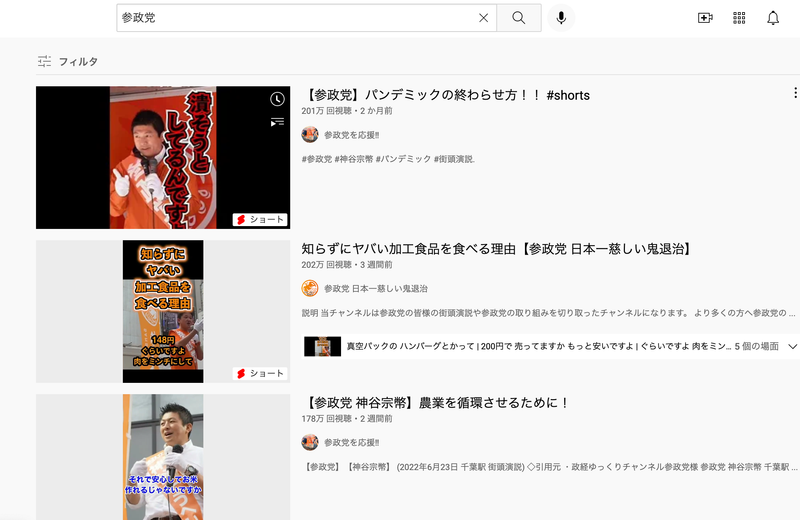The height and width of the screenshot is (520, 800).
Task: Click hashtag description #参政党 #神谷宗幣
Action: coord(388,159)
